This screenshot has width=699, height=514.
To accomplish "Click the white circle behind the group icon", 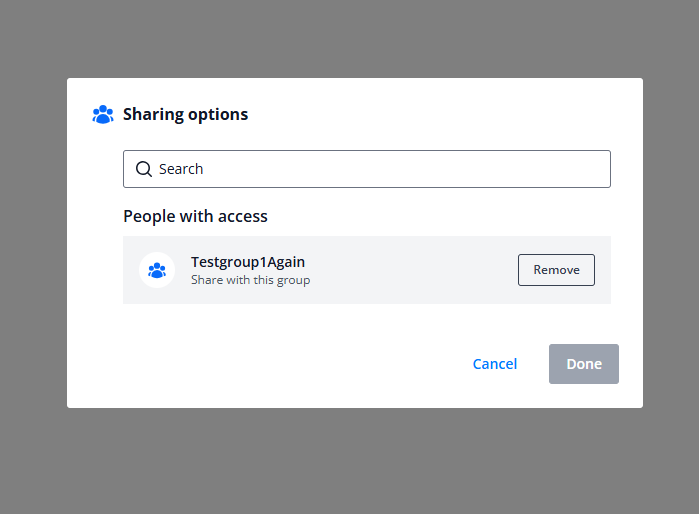I will point(157,270).
